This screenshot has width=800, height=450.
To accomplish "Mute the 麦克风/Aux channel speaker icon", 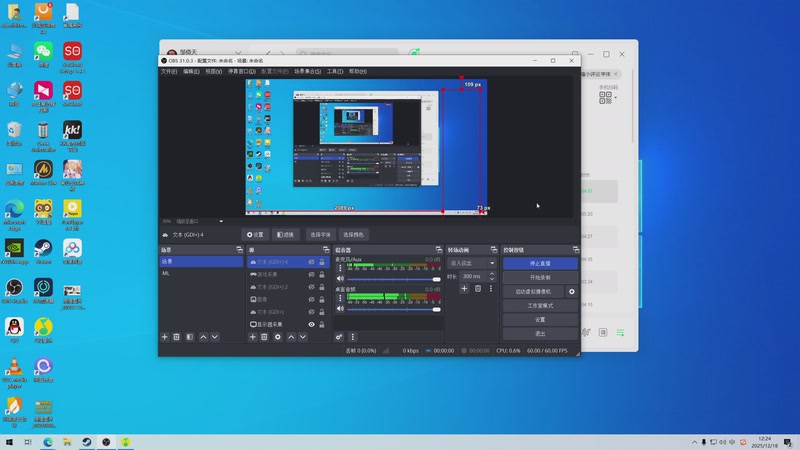I will [x=340, y=279].
